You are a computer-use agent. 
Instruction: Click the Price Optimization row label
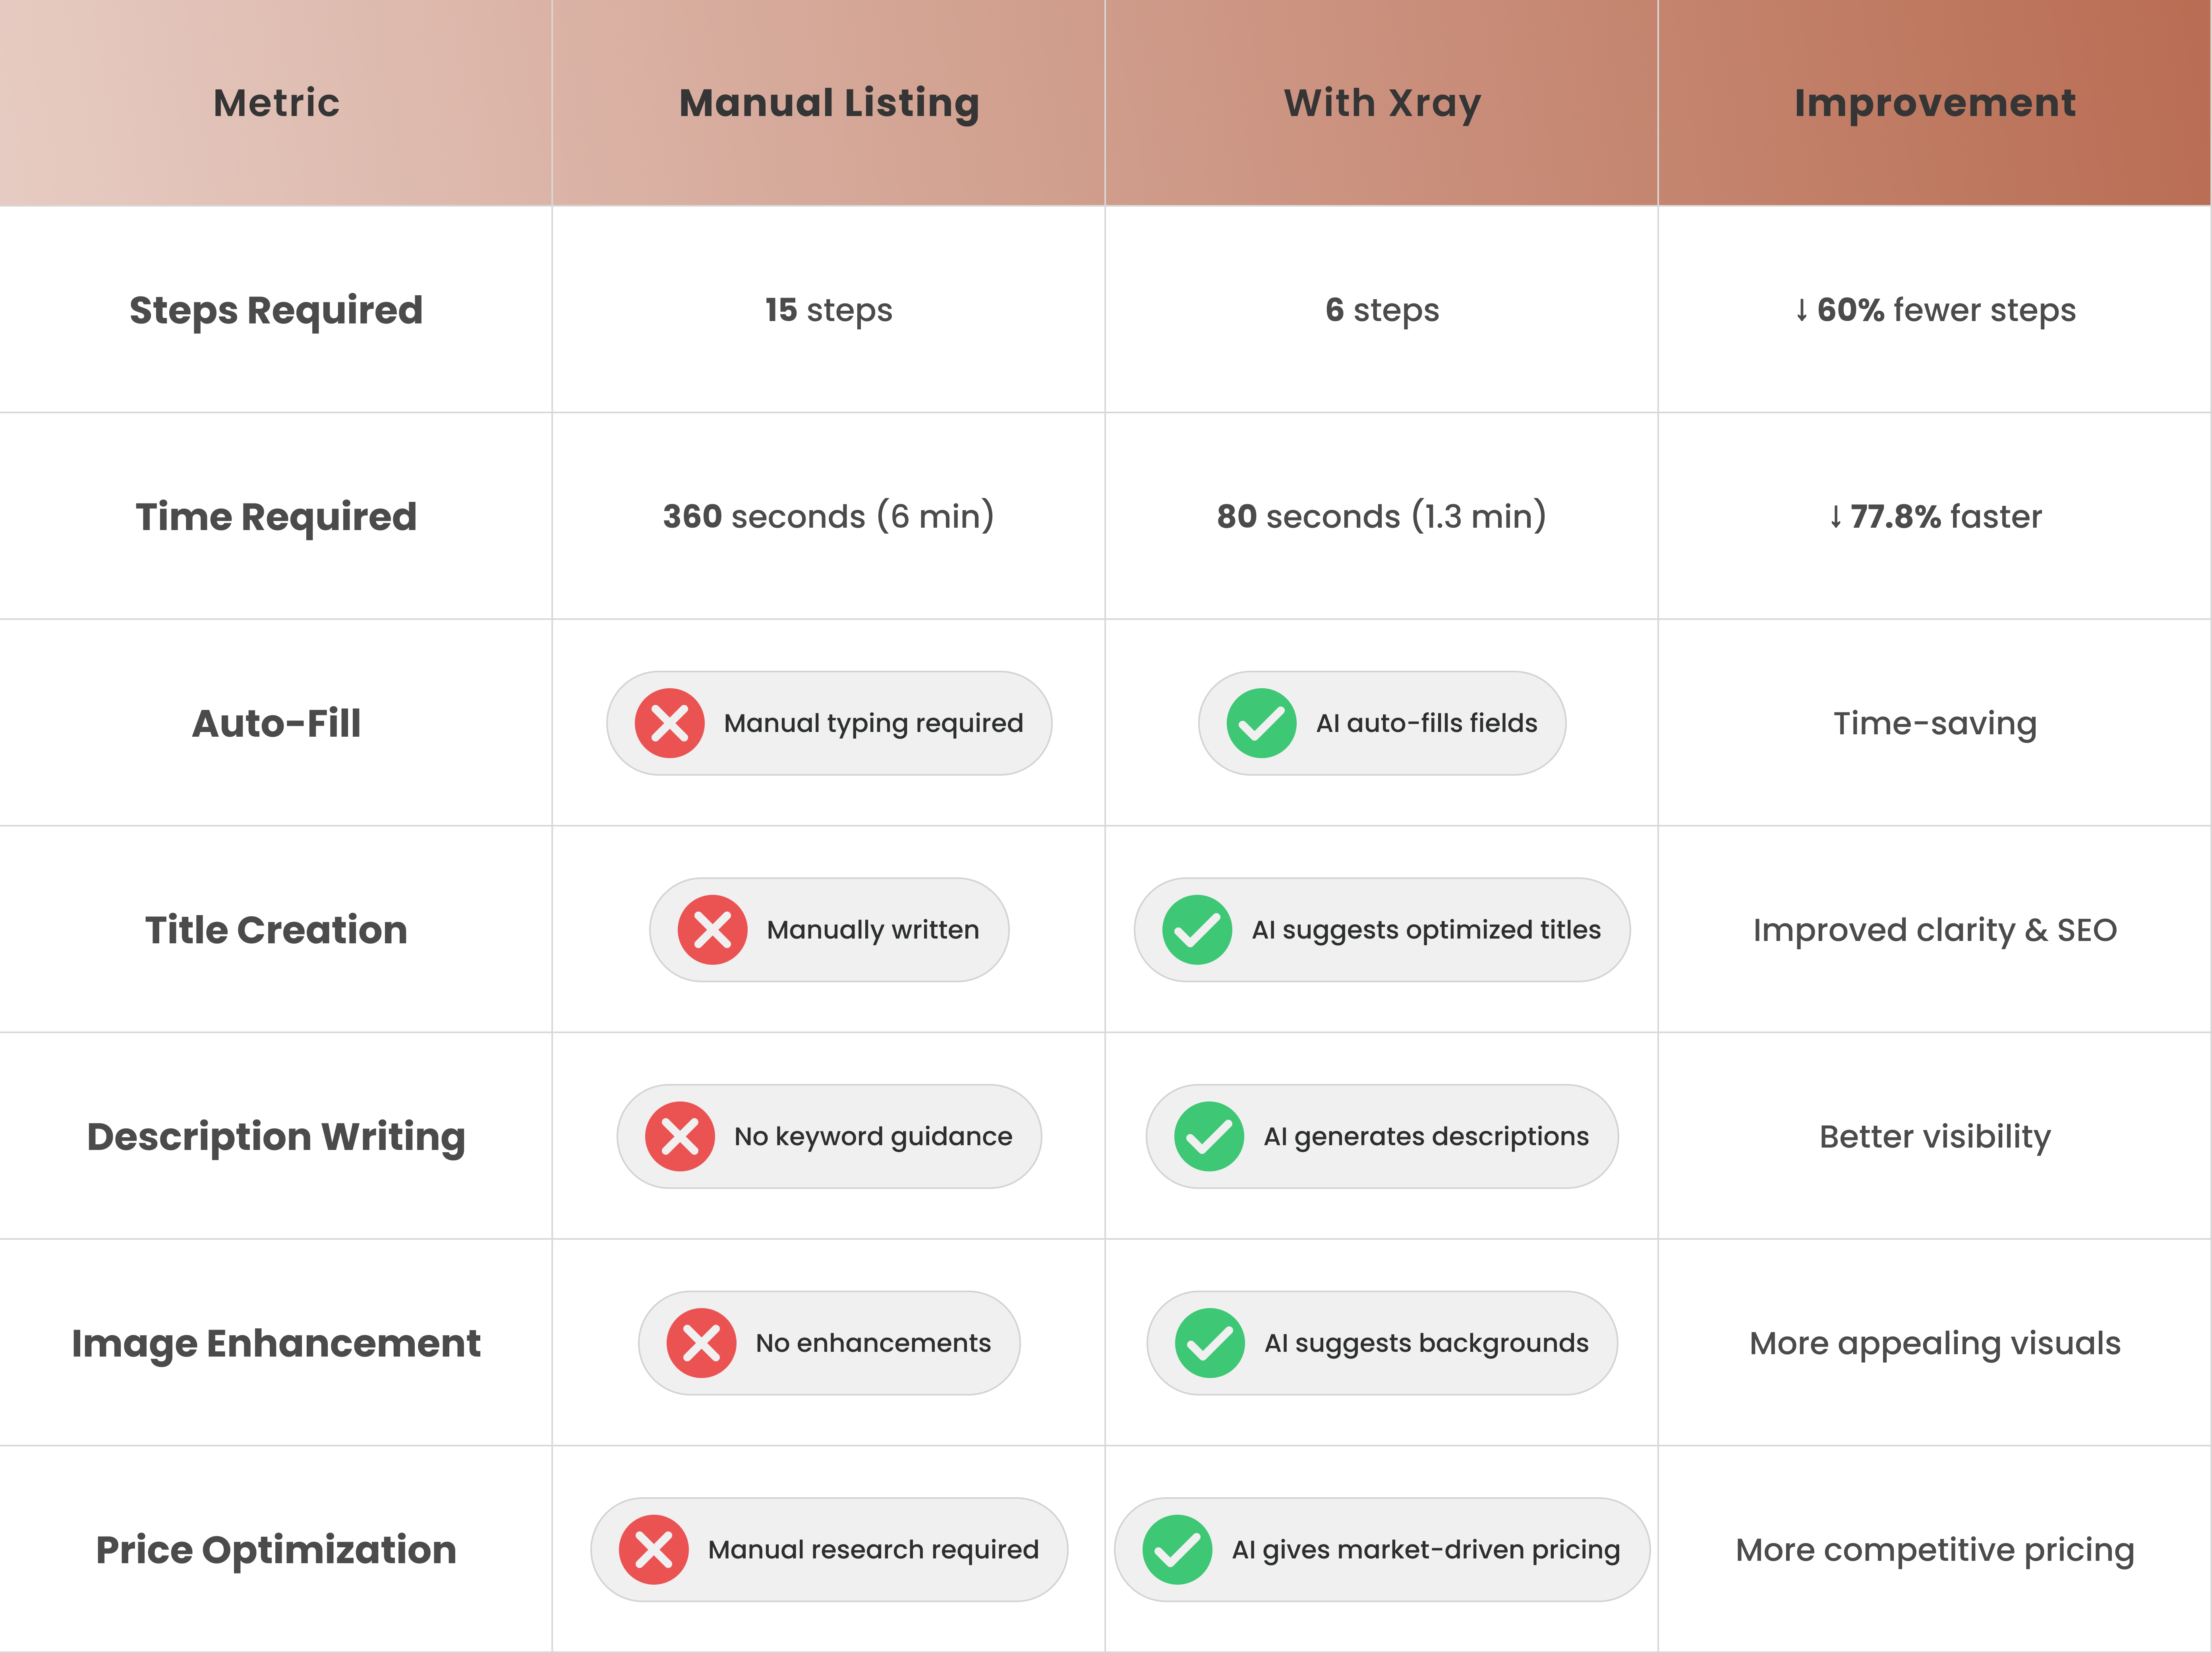[x=276, y=1550]
